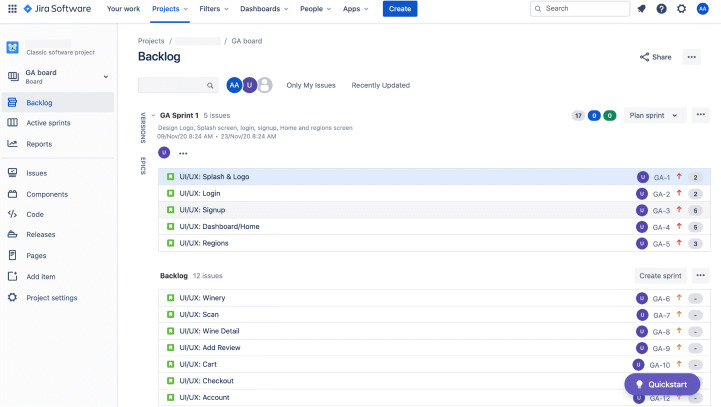This screenshot has width=721, height=407.
Task: Click the GA board breadcrumb link
Action: pyautogui.click(x=247, y=41)
